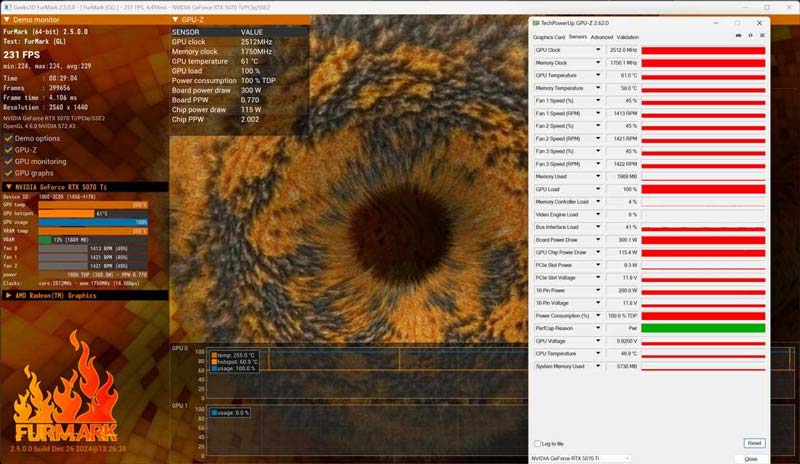The width and height of the screenshot is (800, 464).
Task: Collapse the Demo monitor panel
Action: 7,19
